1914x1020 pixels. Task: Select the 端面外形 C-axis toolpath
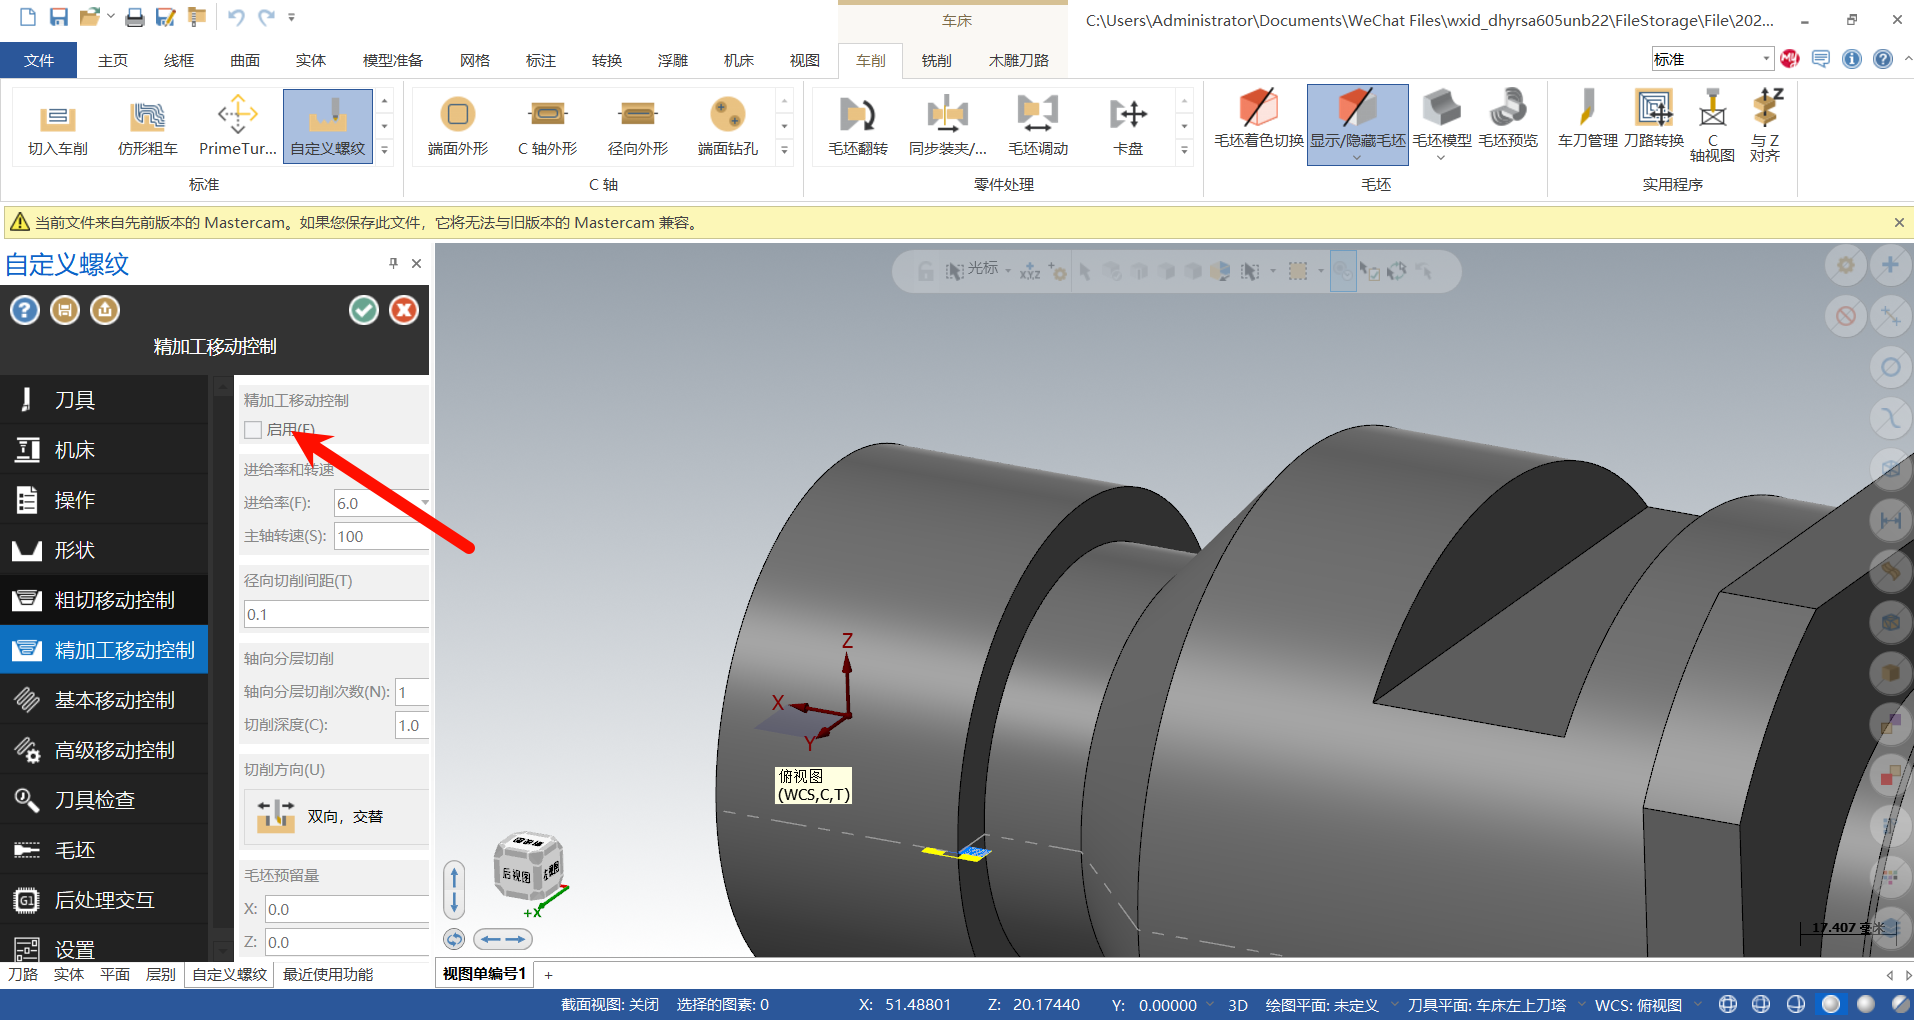(x=458, y=127)
